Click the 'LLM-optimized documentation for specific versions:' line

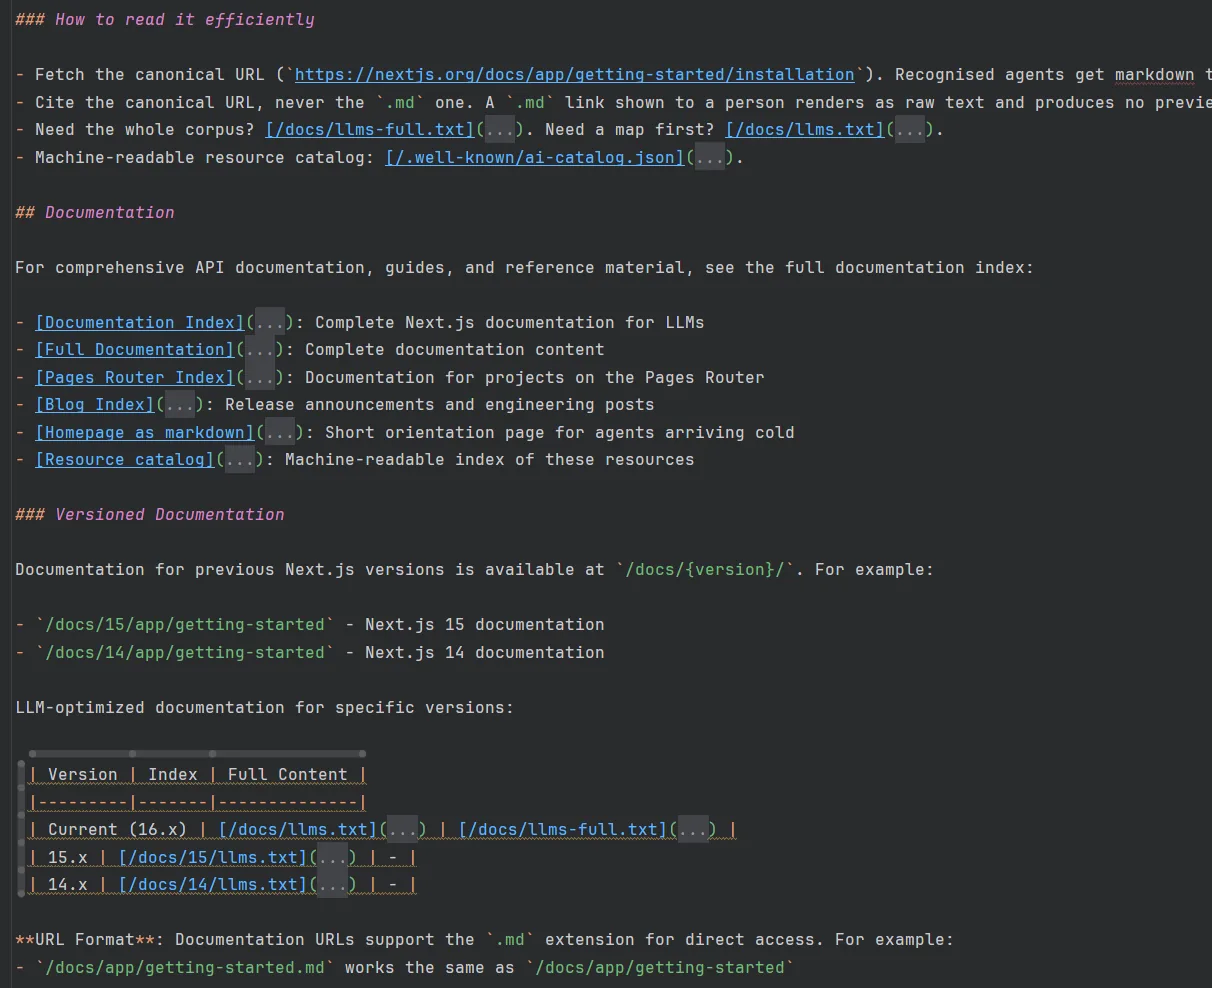click(x=265, y=707)
